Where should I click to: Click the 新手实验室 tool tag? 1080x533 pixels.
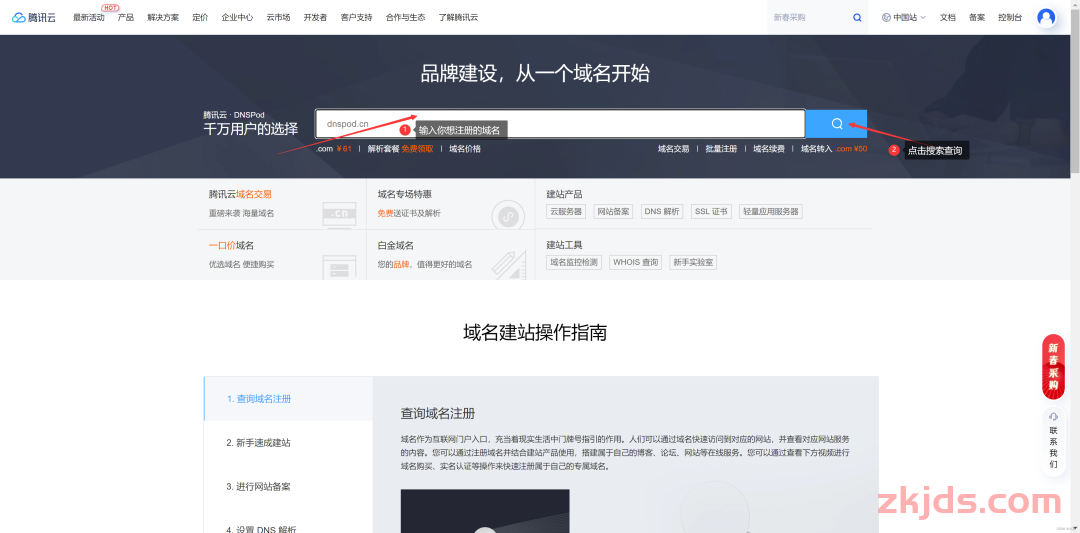[693, 262]
